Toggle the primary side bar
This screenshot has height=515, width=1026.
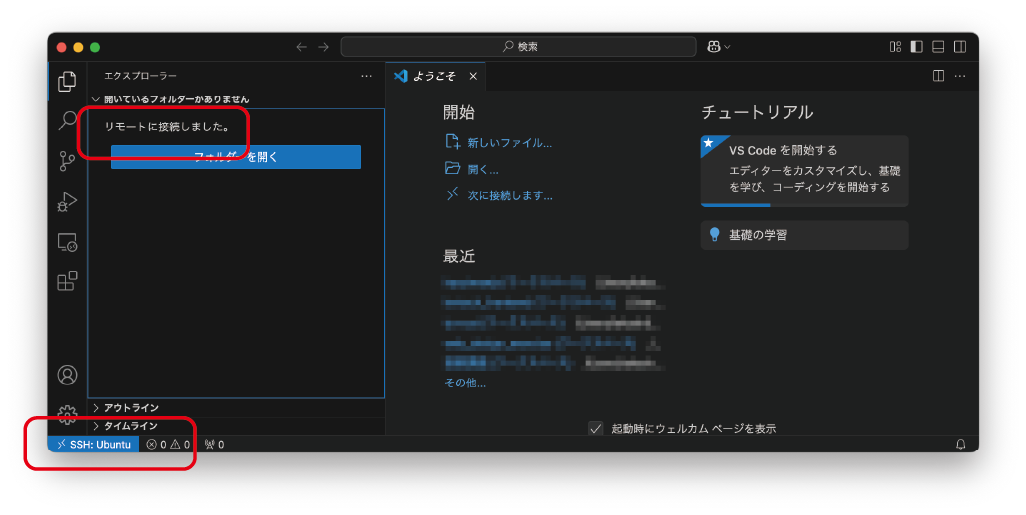(x=917, y=47)
